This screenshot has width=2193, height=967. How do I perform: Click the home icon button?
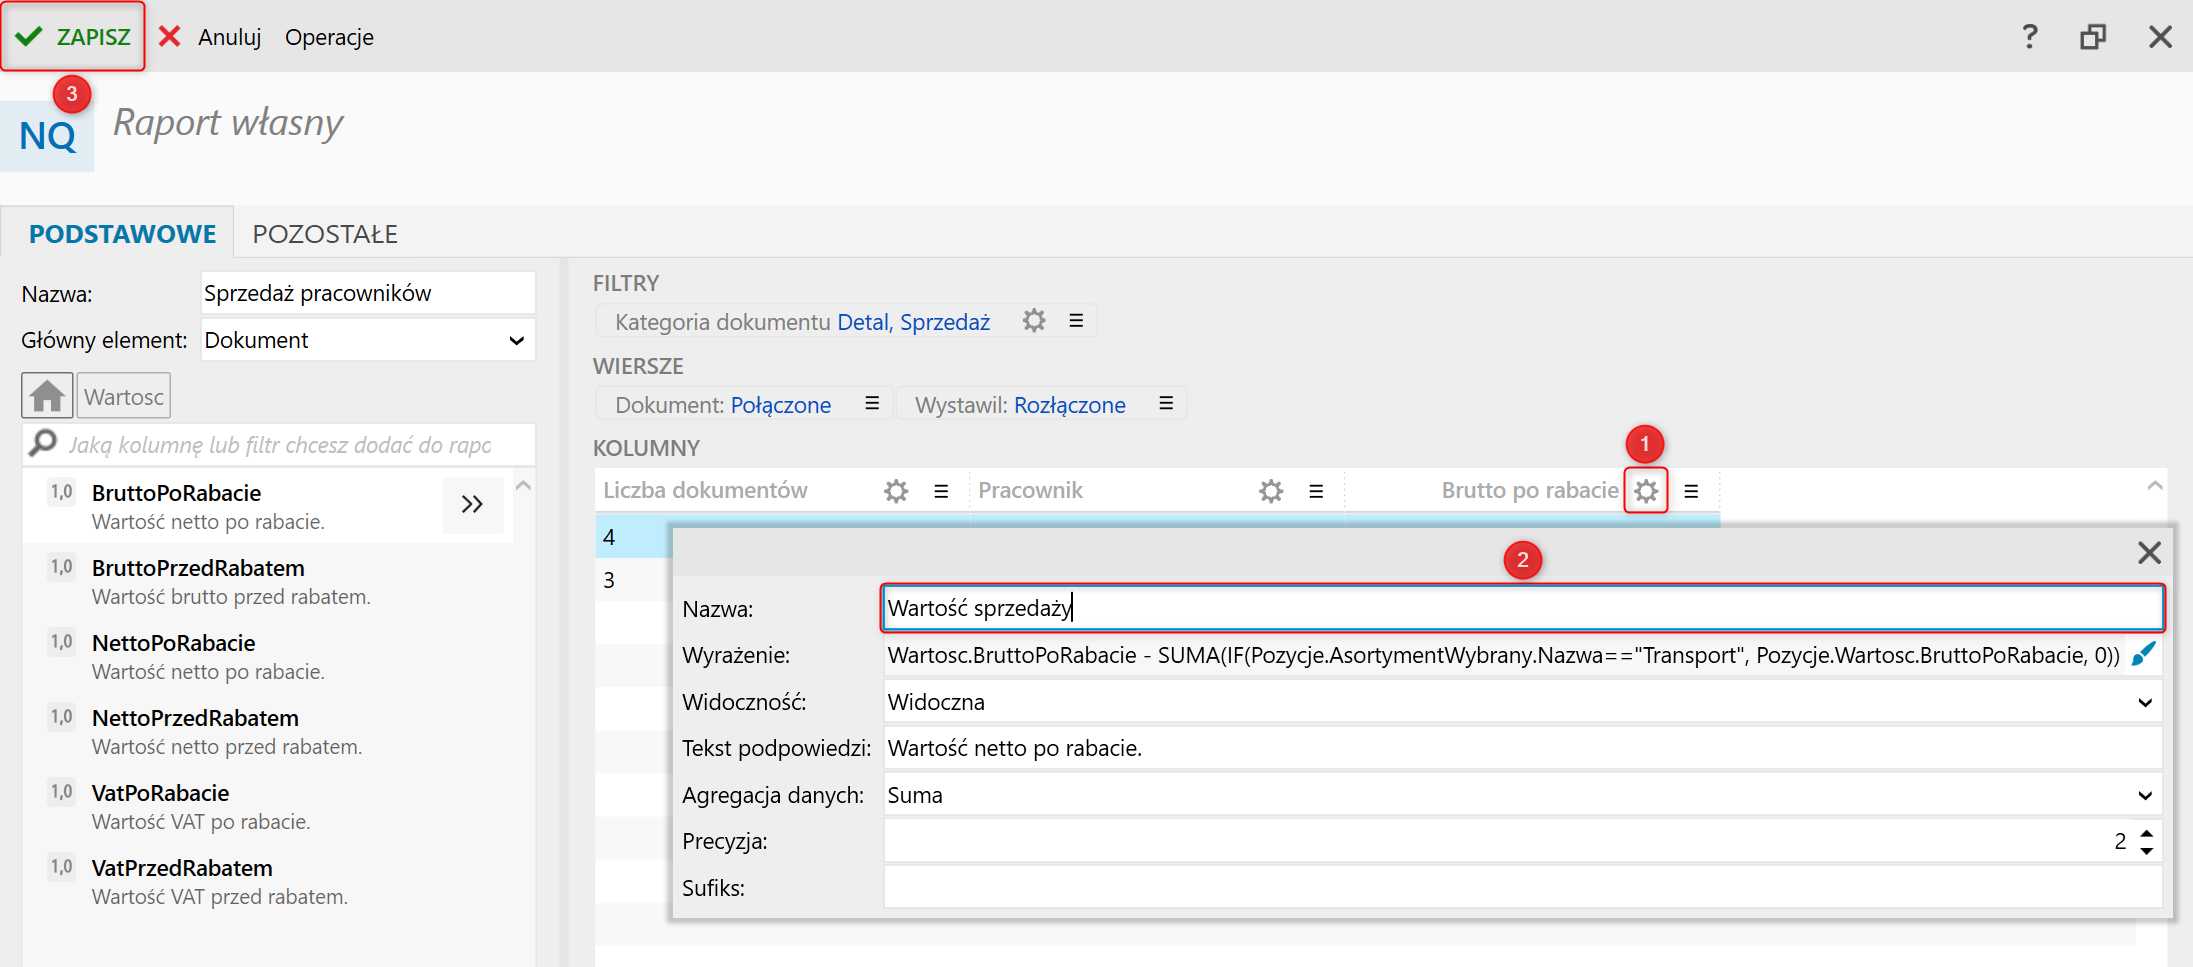click(x=46, y=396)
